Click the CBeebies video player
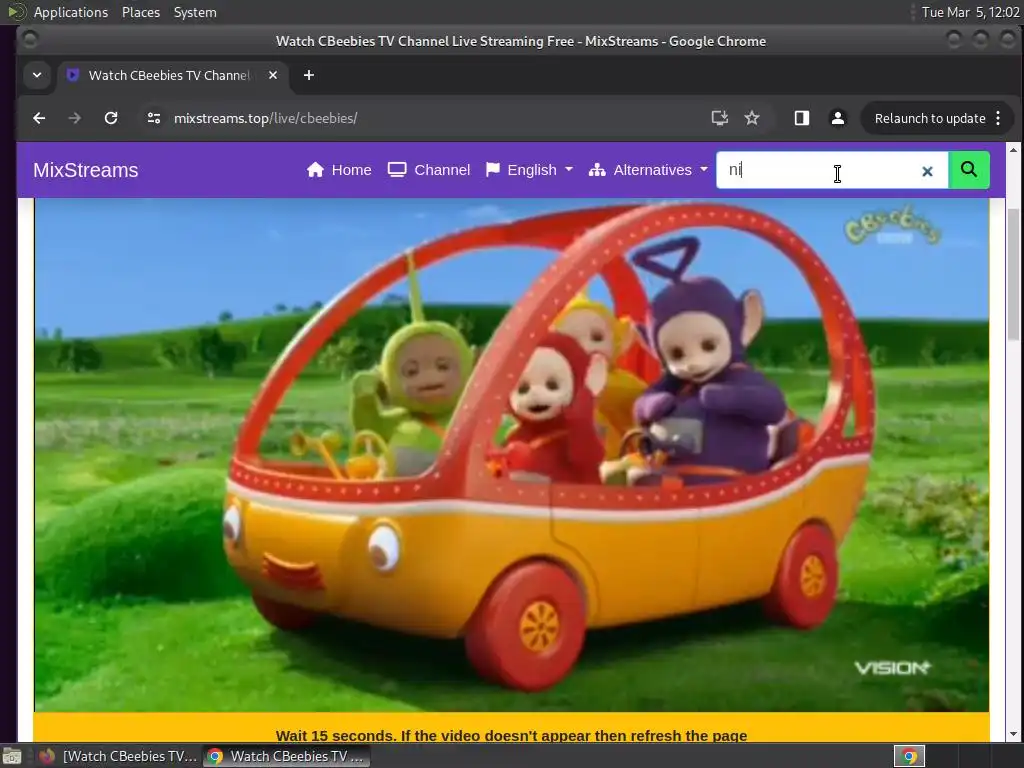The height and width of the screenshot is (768, 1024). 511,455
